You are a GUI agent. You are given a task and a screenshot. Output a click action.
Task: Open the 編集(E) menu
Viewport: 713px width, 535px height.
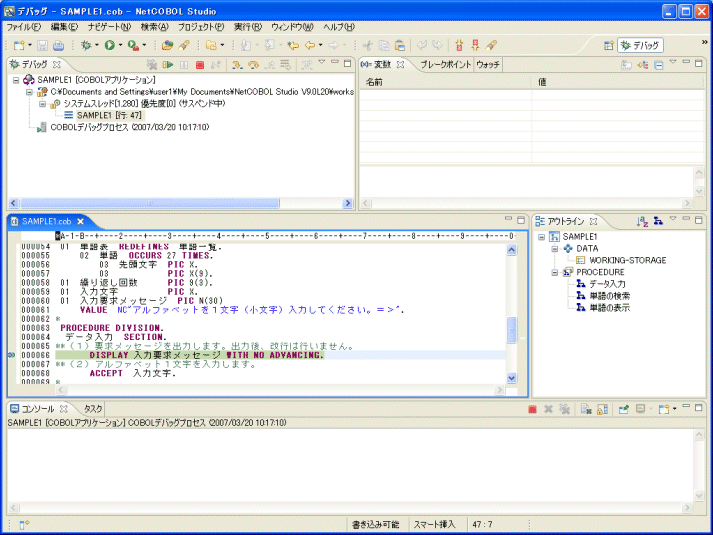(64, 27)
